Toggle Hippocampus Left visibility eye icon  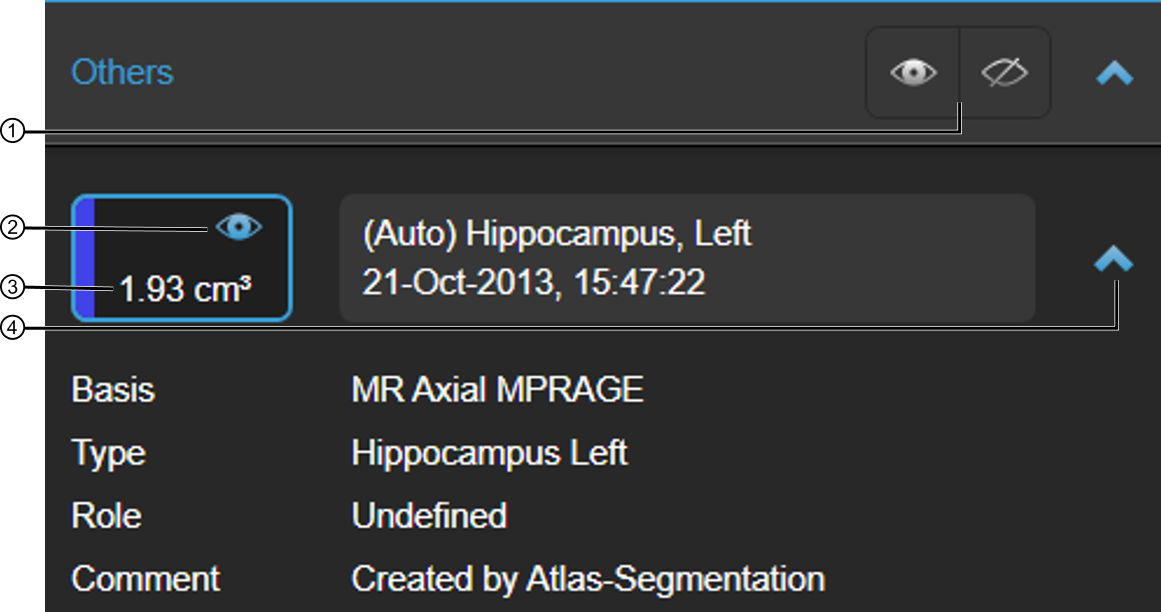tap(238, 226)
